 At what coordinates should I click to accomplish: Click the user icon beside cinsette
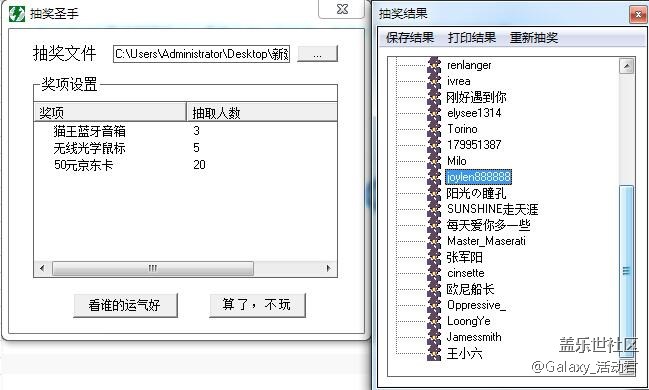tap(434, 273)
